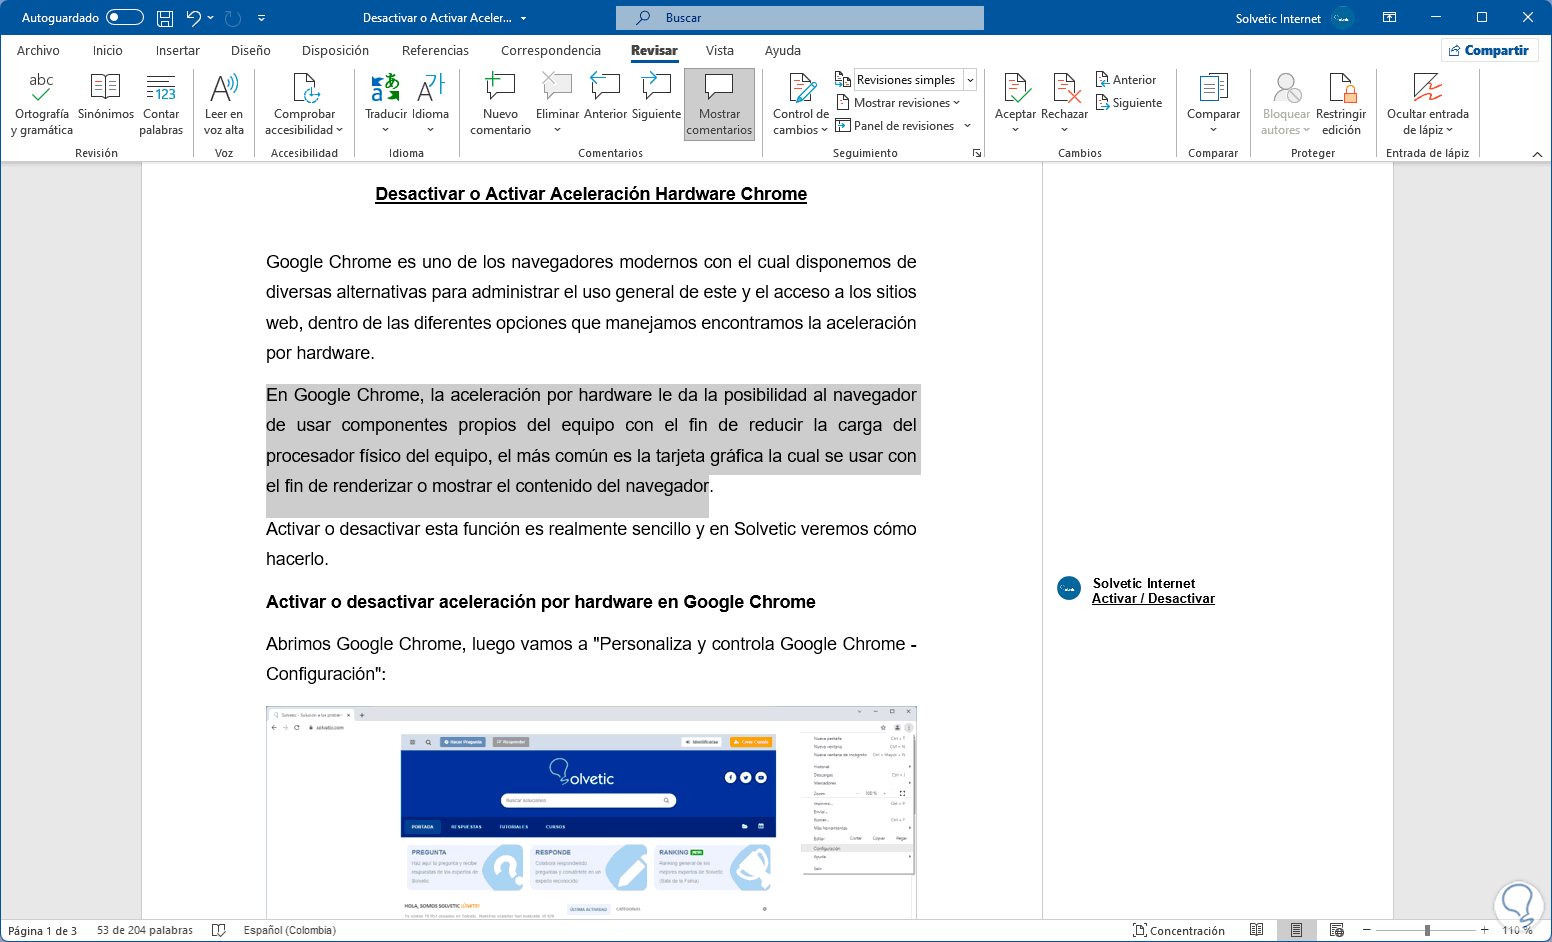1552x942 pixels.
Task: Open the Referencias tab
Action: 435,50
